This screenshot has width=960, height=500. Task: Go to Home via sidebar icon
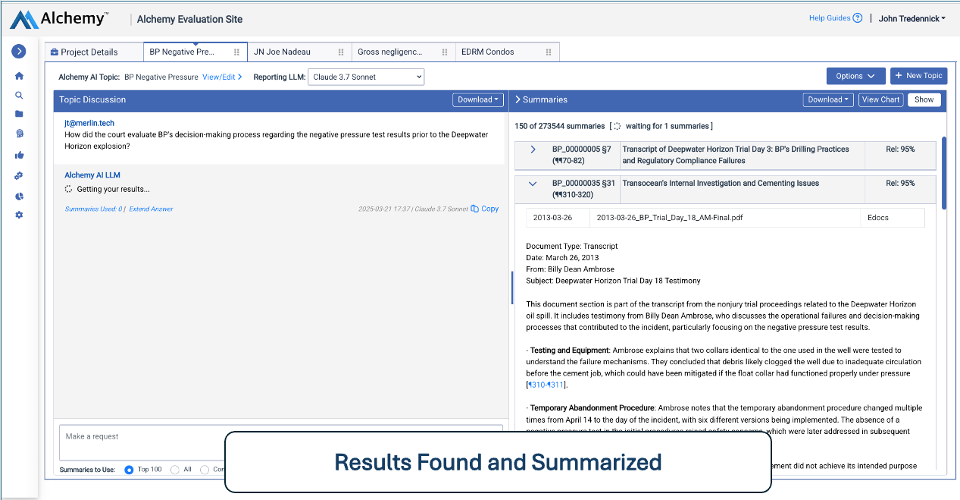pos(19,76)
